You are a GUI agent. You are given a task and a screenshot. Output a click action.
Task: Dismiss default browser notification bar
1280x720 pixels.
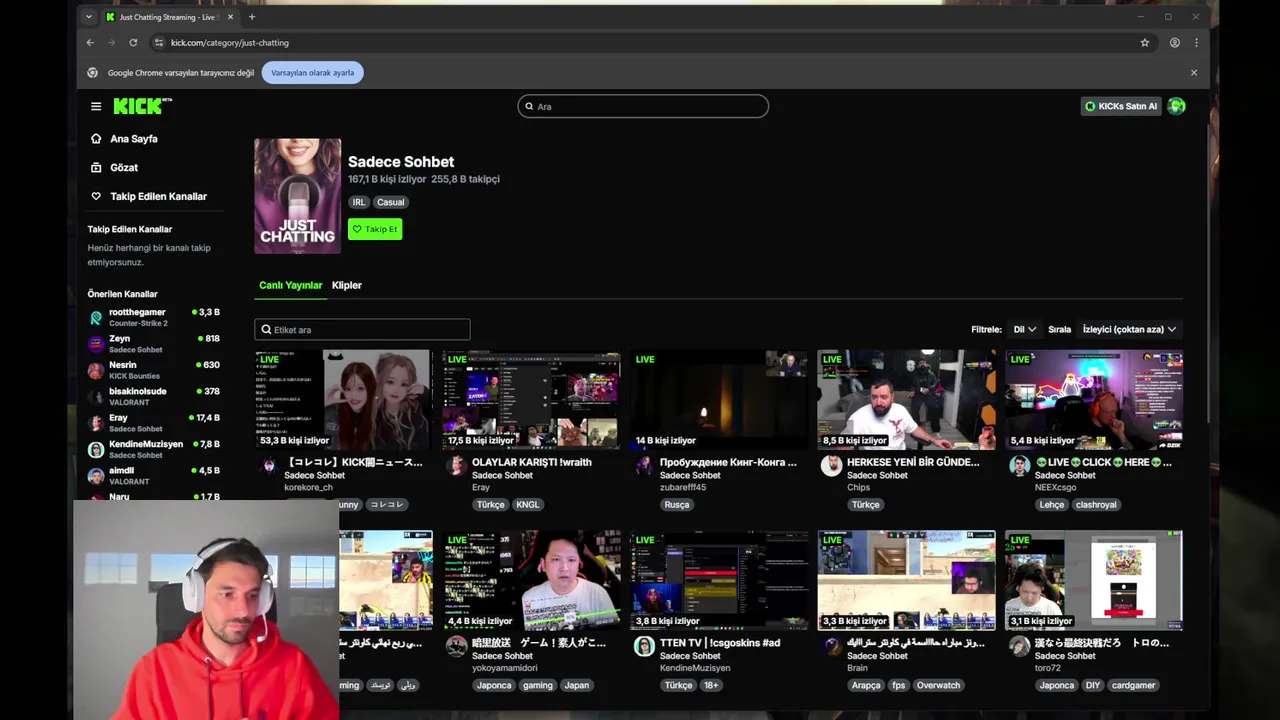point(1193,73)
